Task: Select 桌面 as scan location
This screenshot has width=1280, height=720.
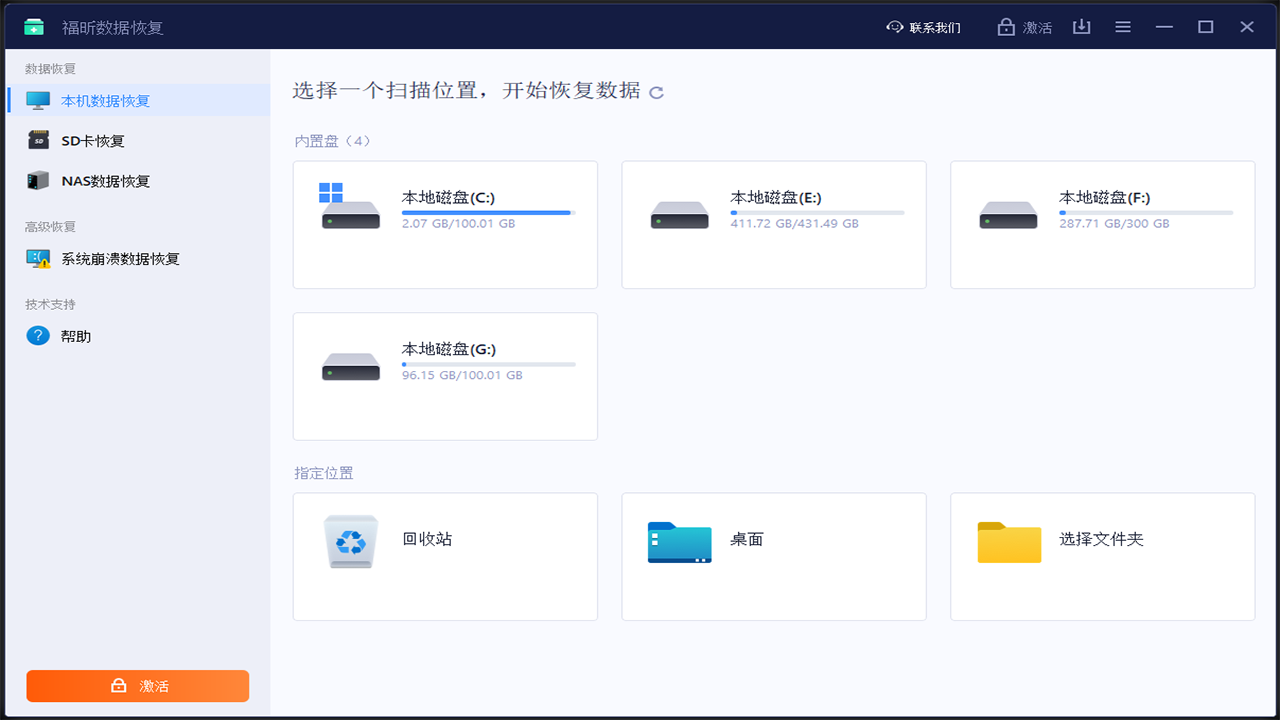Action: (x=774, y=556)
